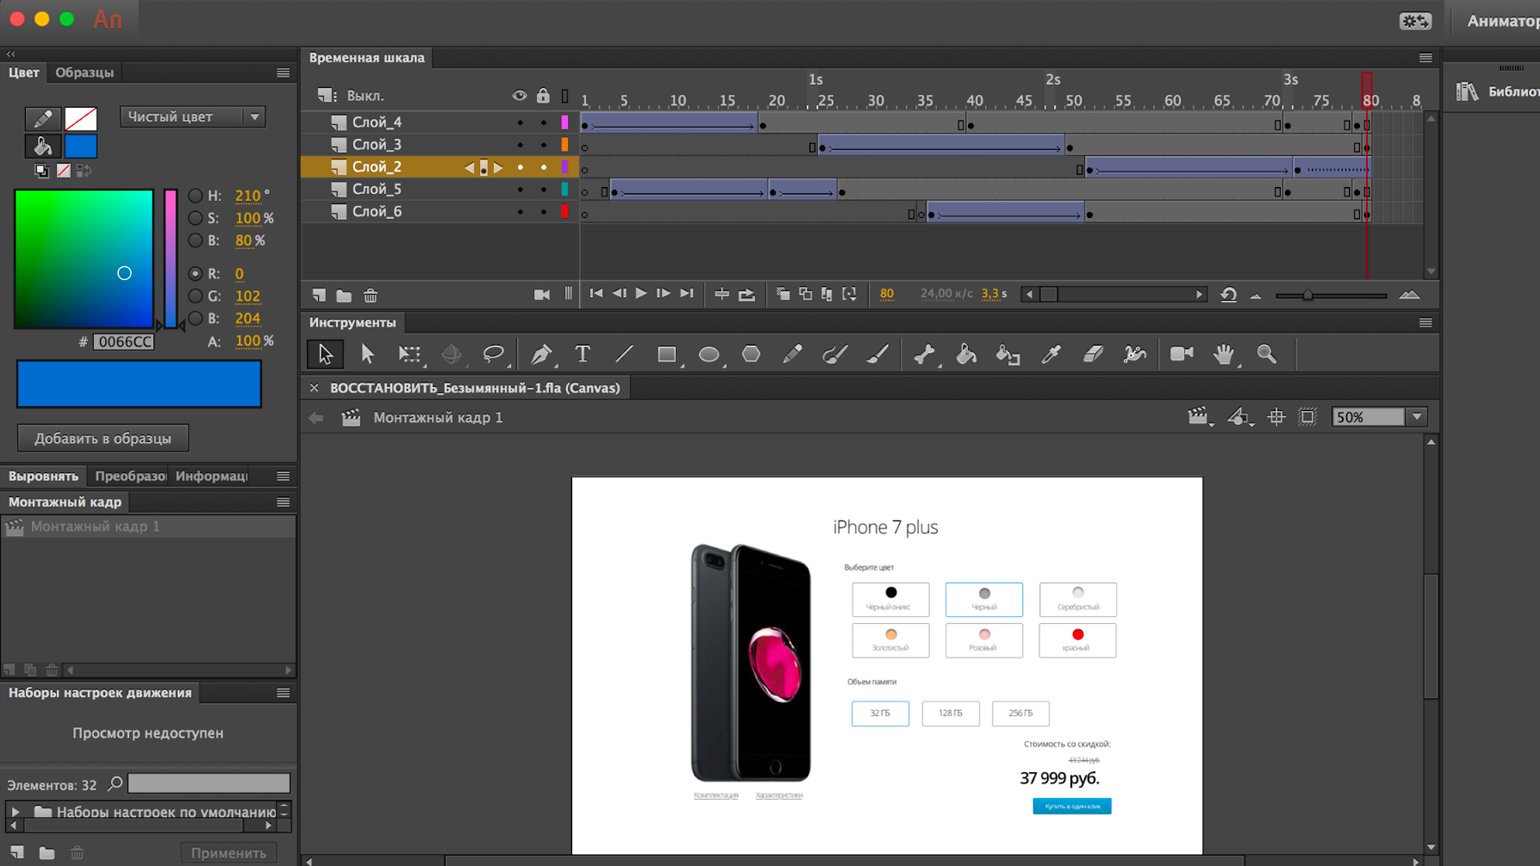1540x866 pixels.
Task: Delete the selected timeline layer
Action: click(371, 295)
